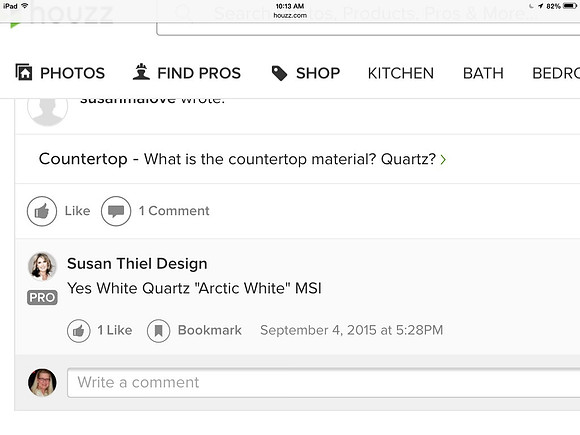
Task: Tap the houzz.com address in browser bar
Action: coord(290,16)
